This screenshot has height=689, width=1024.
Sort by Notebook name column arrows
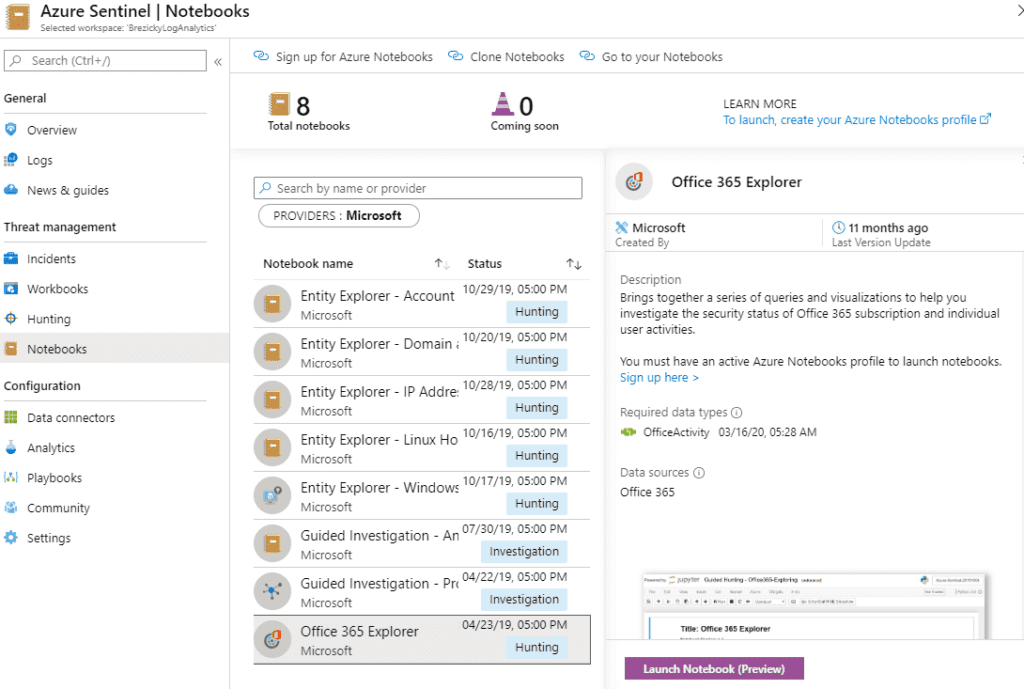(442, 264)
